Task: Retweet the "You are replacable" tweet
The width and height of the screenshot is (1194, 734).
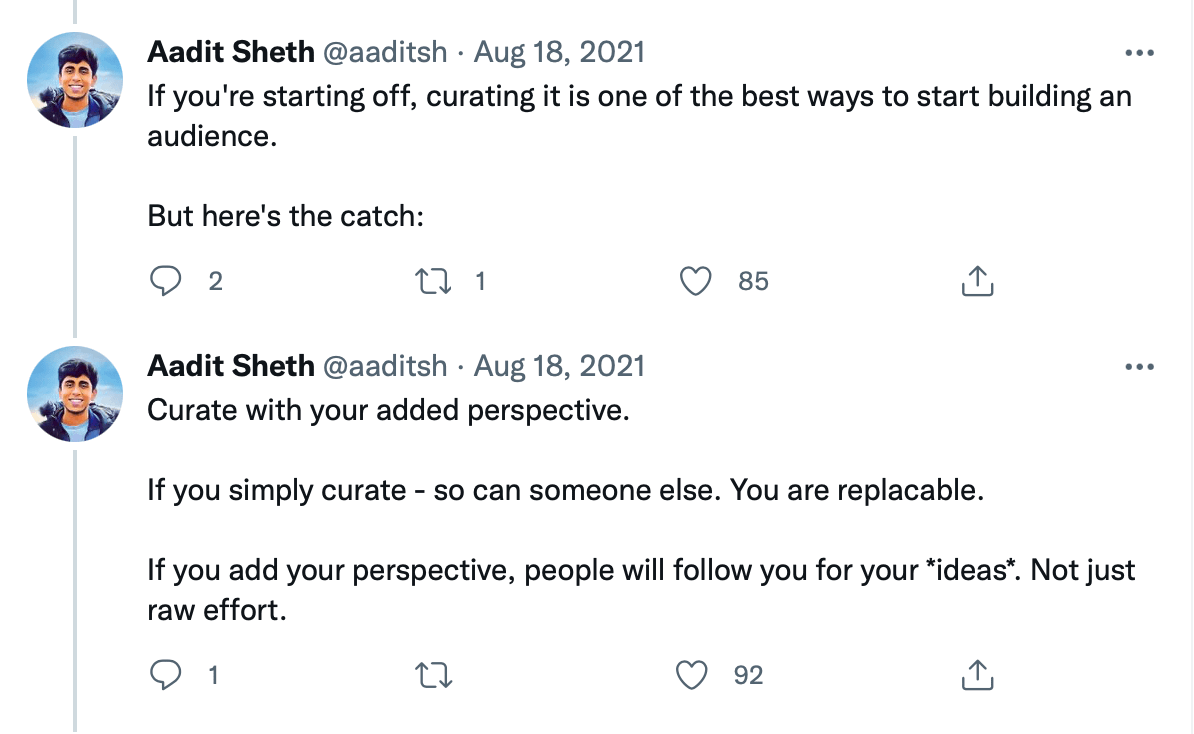Action: (434, 676)
